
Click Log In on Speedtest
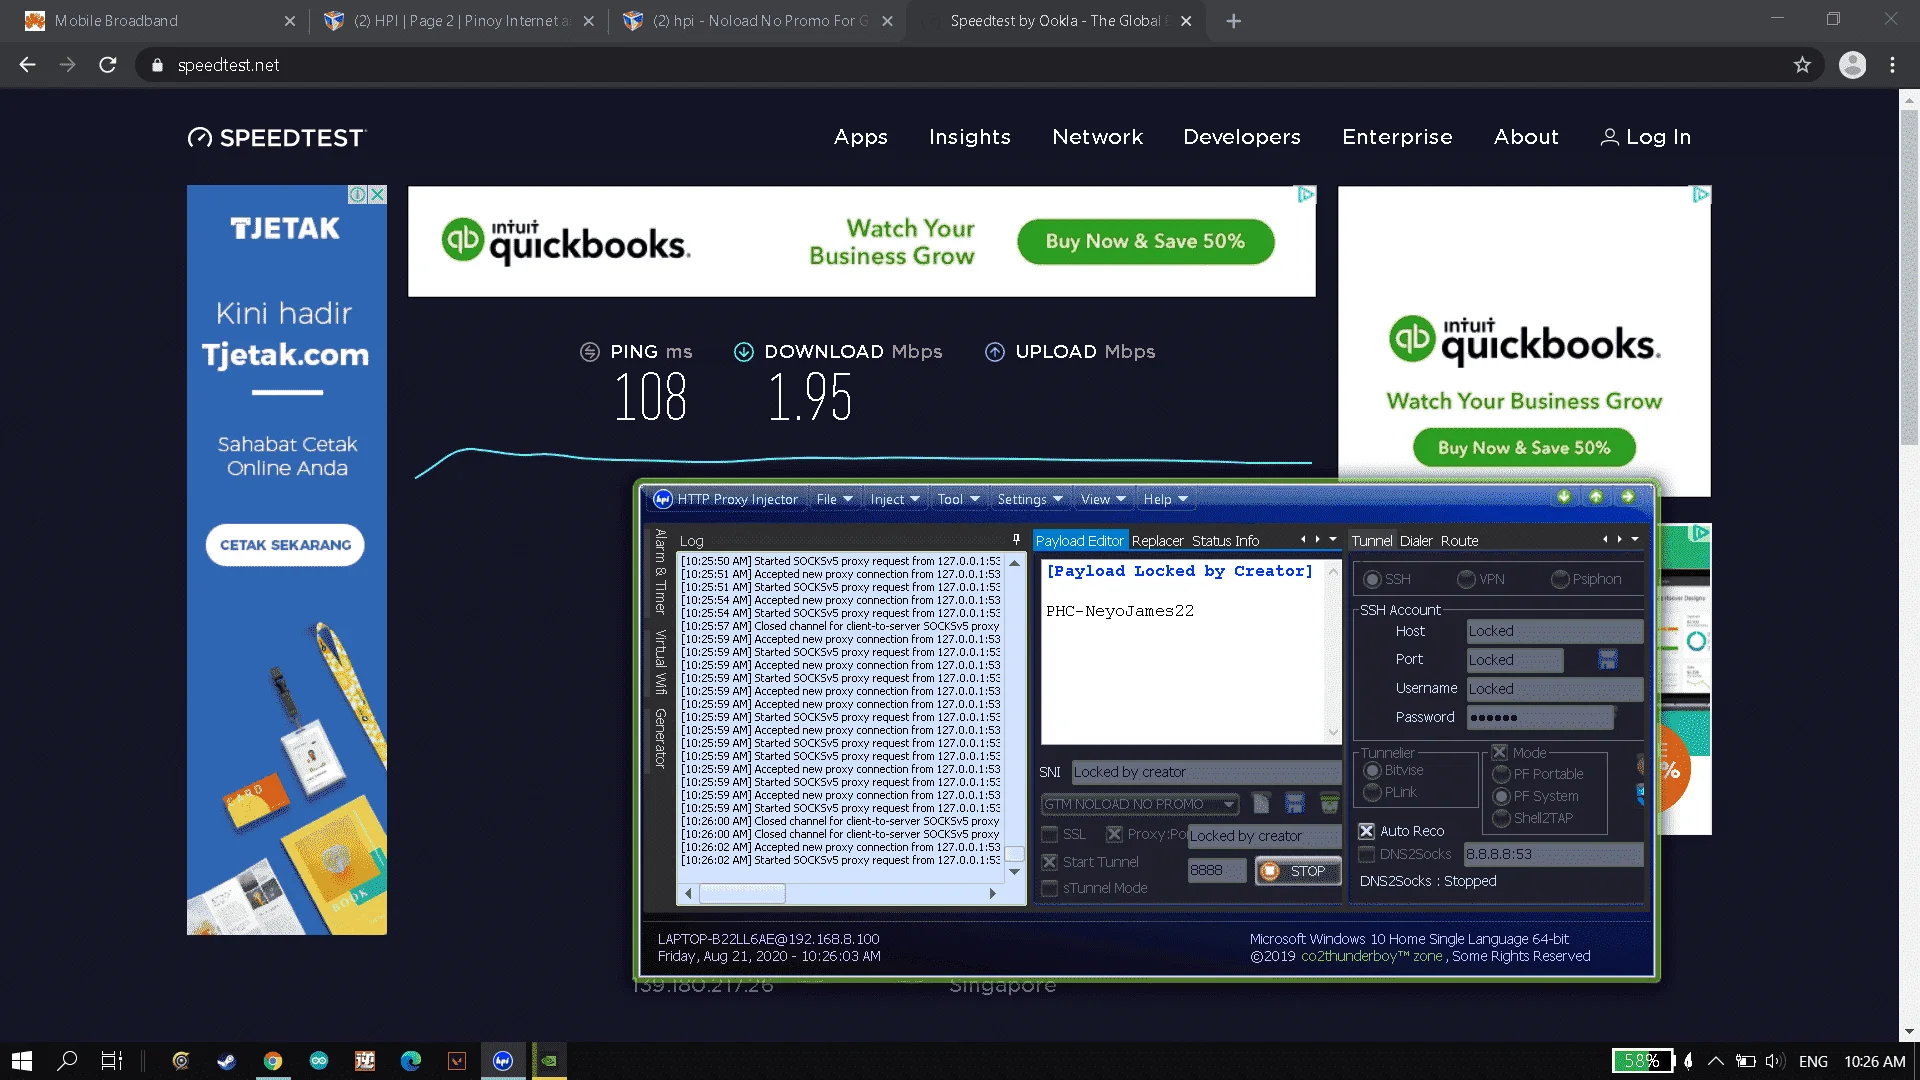point(1646,137)
